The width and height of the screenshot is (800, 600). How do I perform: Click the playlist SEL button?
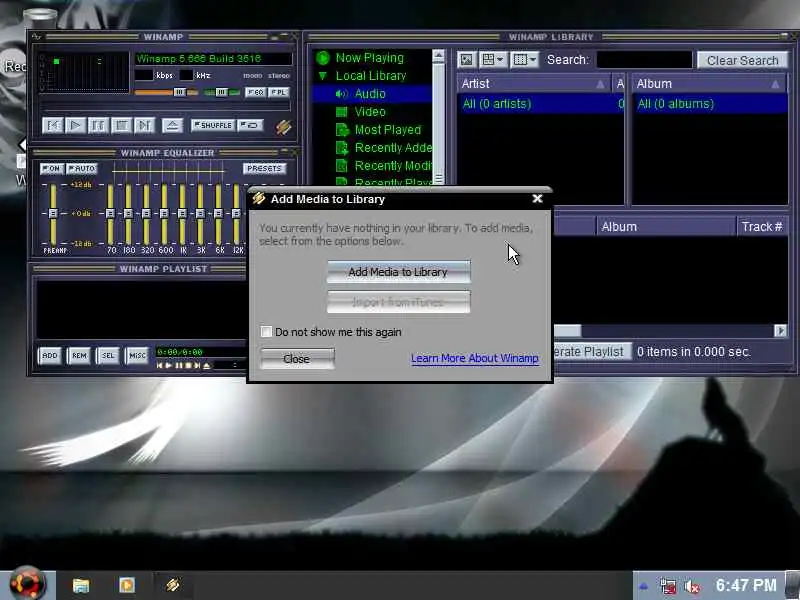pyautogui.click(x=108, y=356)
